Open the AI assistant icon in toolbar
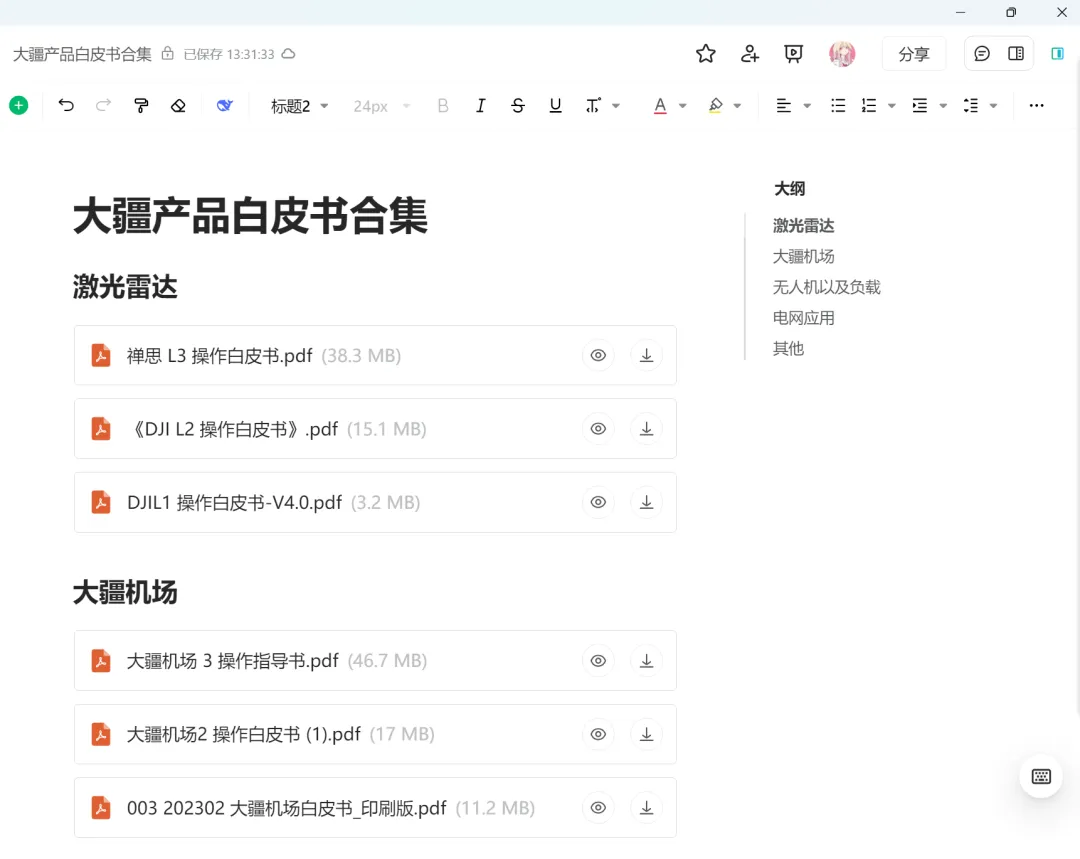 tap(225, 105)
